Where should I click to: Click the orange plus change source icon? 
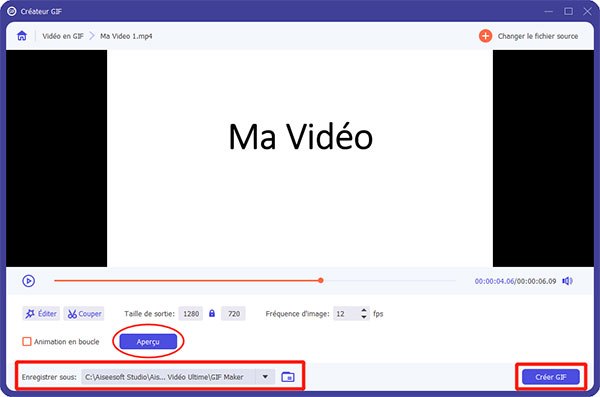click(x=485, y=36)
